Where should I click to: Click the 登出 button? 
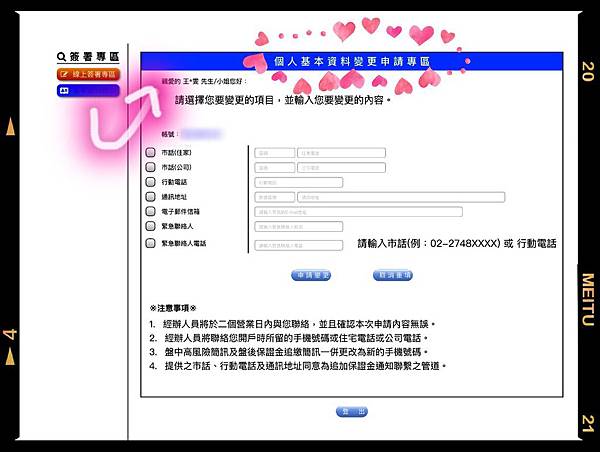pyautogui.click(x=352, y=412)
